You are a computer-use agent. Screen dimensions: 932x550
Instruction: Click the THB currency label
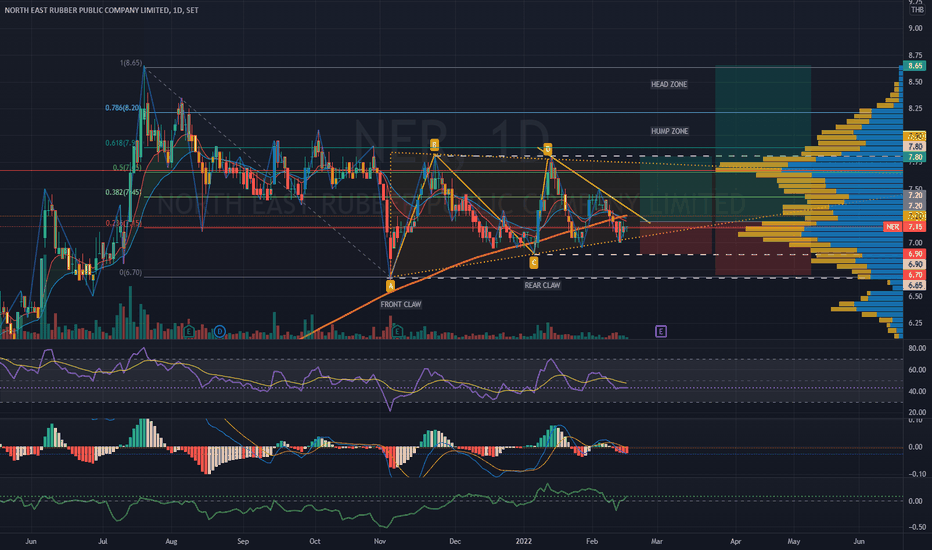(x=917, y=10)
